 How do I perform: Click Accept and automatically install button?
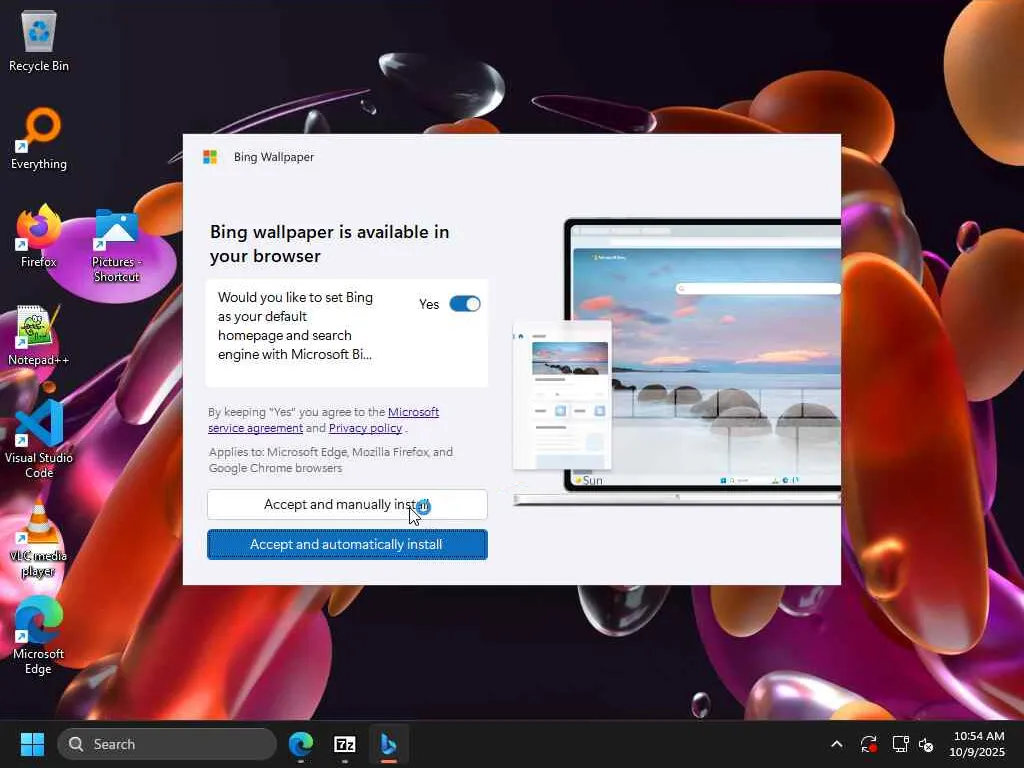(347, 544)
